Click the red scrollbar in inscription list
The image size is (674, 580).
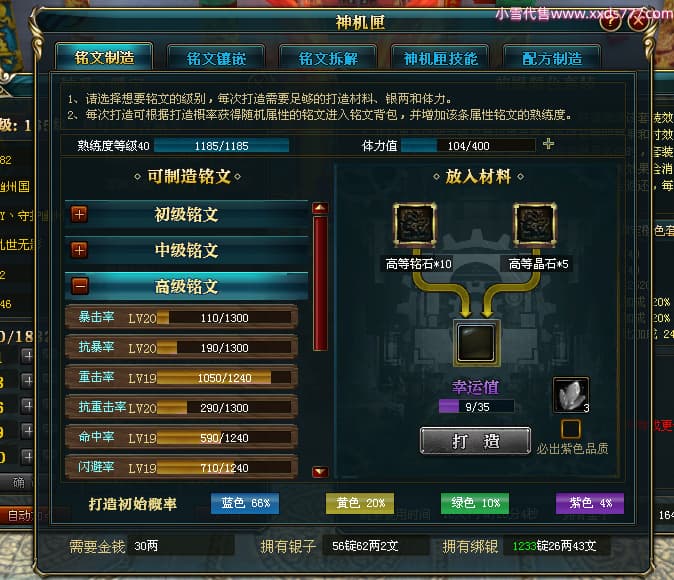[x=320, y=283]
